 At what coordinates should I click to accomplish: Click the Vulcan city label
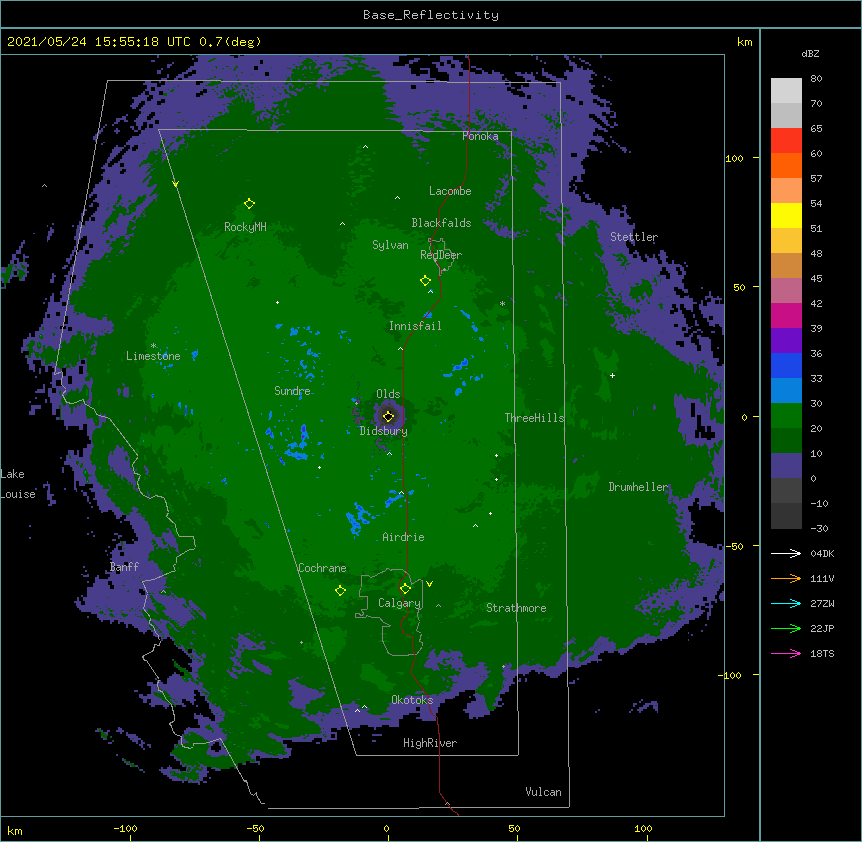[543, 792]
